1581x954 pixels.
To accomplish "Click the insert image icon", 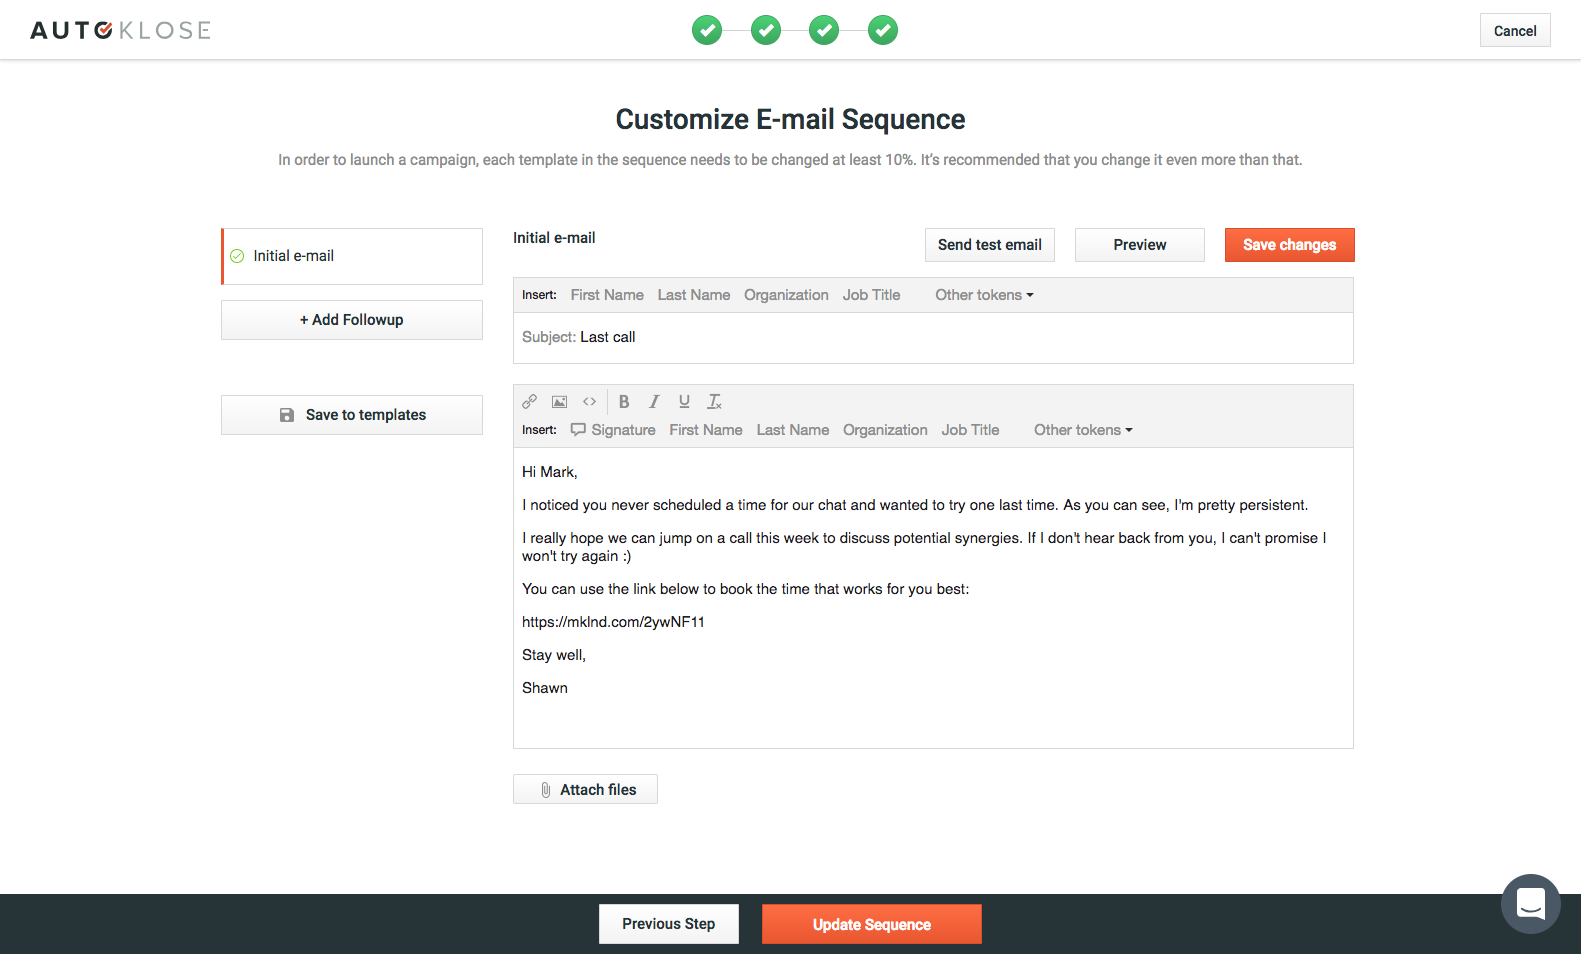I will click(x=560, y=402).
